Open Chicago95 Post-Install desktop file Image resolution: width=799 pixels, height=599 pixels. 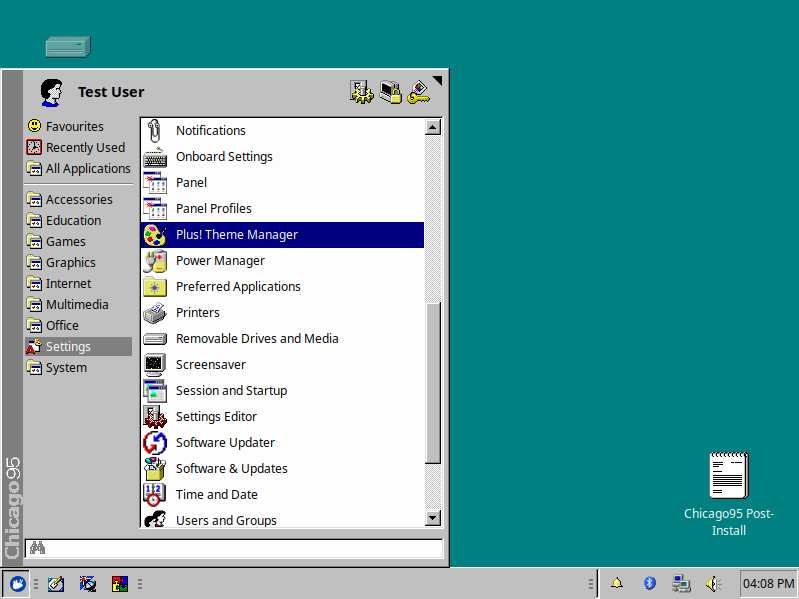click(x=729, y=494)
